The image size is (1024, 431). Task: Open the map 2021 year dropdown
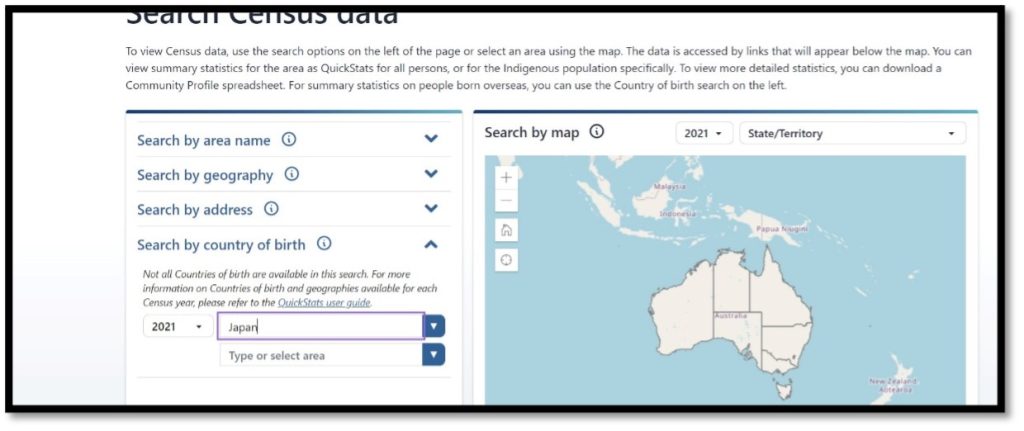pos(704,133)
